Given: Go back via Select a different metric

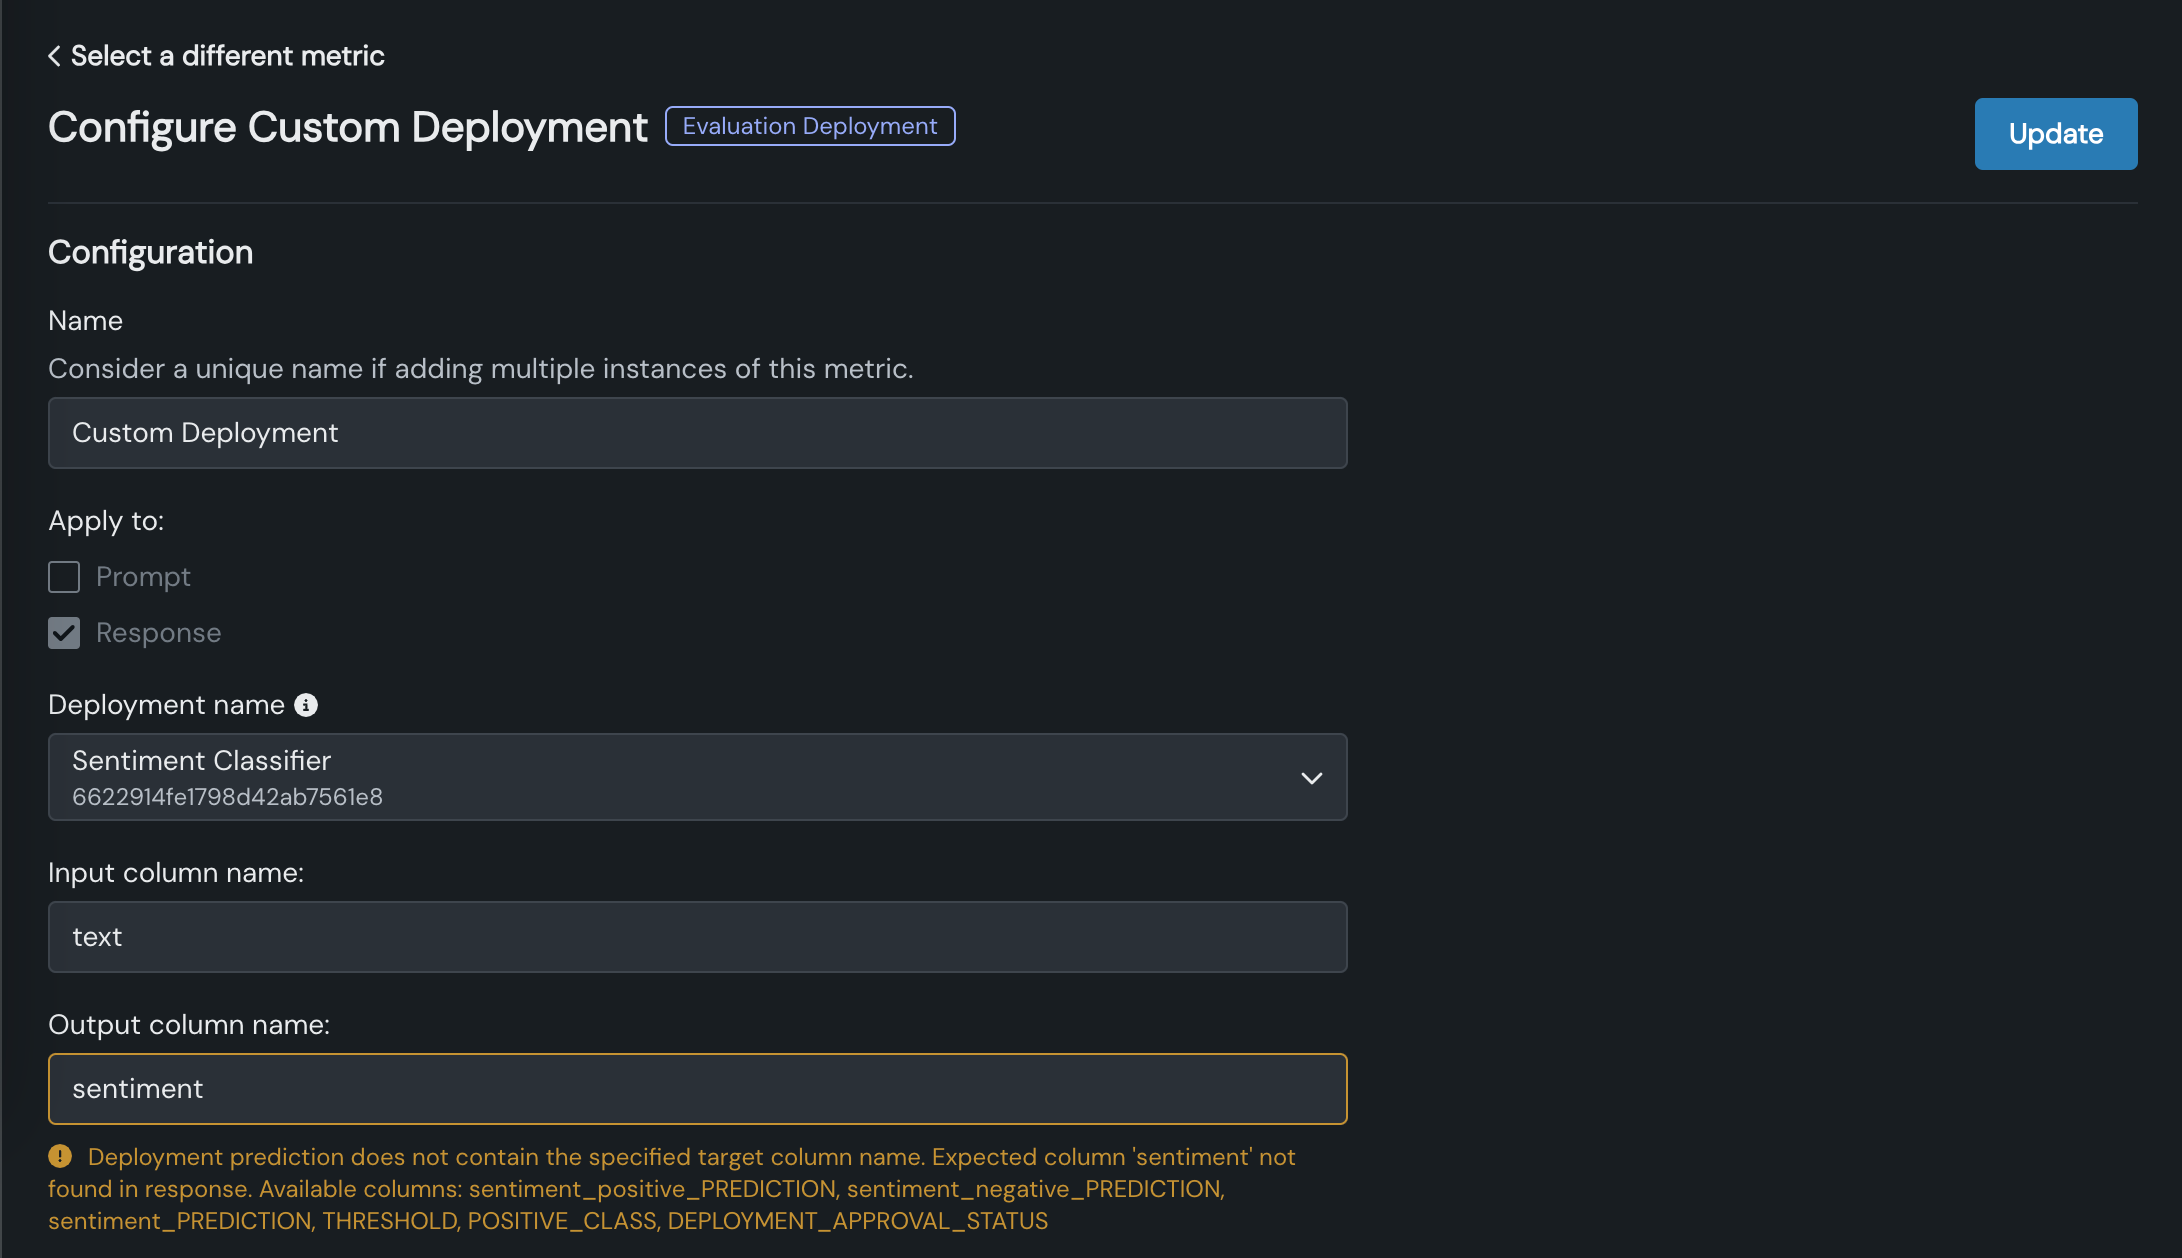Looking at the screenshot, I should click(227, 56).
